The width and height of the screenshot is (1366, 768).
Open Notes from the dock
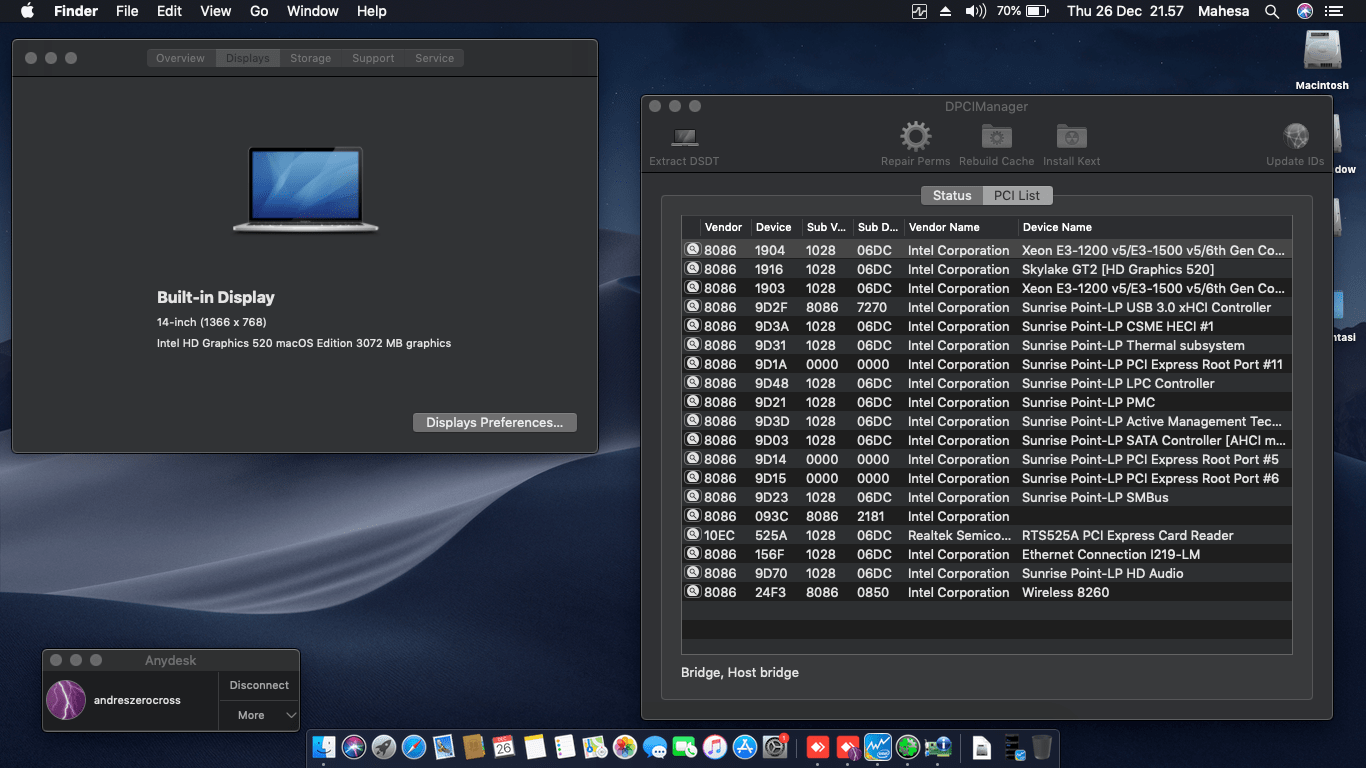534,746
